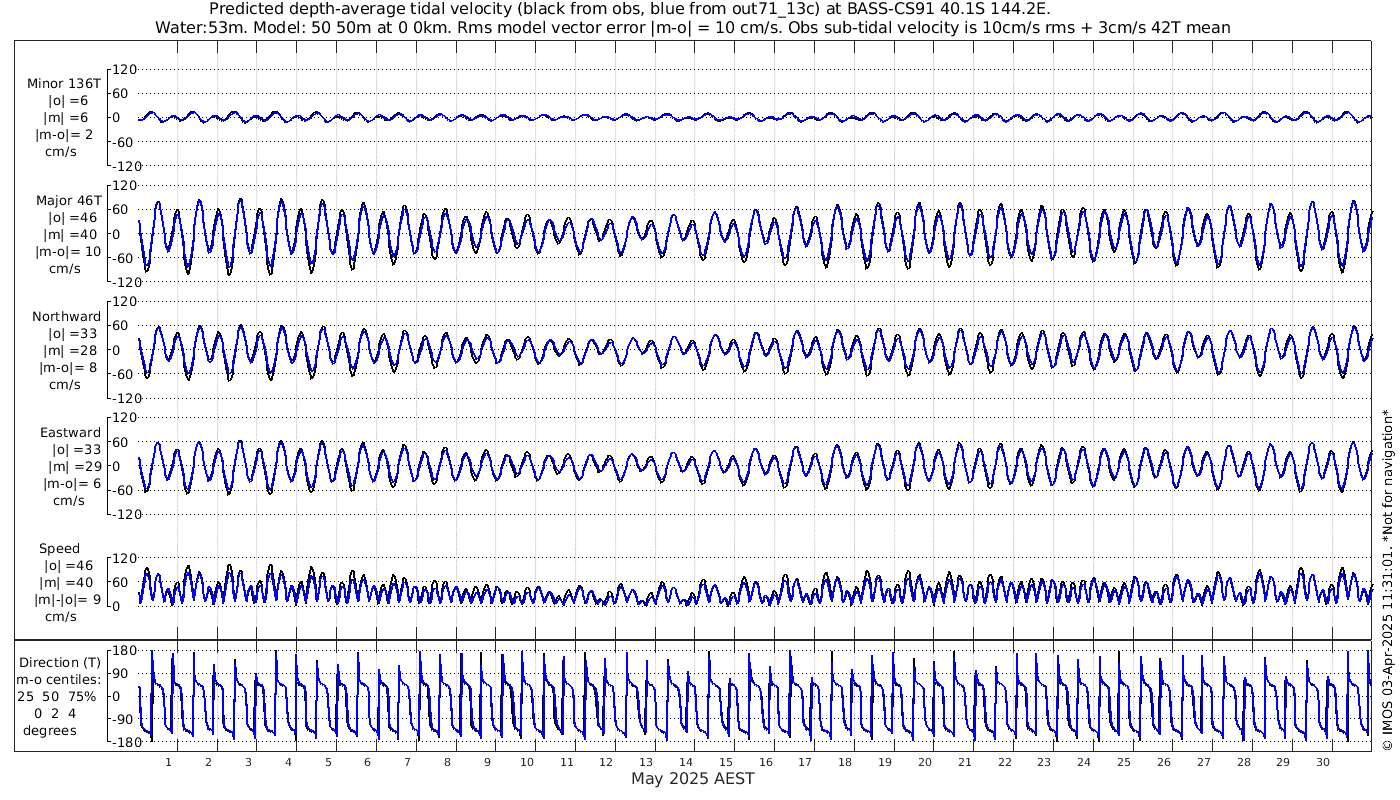Click '|m|-|o|= 9' under Speed label
Image resolution: width=1400 pixels, height=800 pixels.
[66, 600]
